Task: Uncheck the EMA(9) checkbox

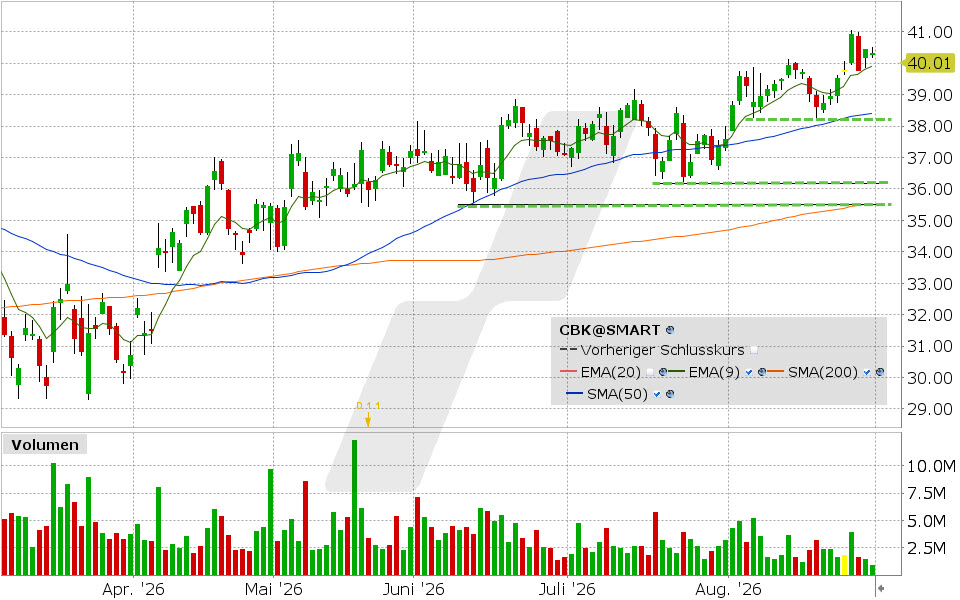Action: click(x=749, y=372)
